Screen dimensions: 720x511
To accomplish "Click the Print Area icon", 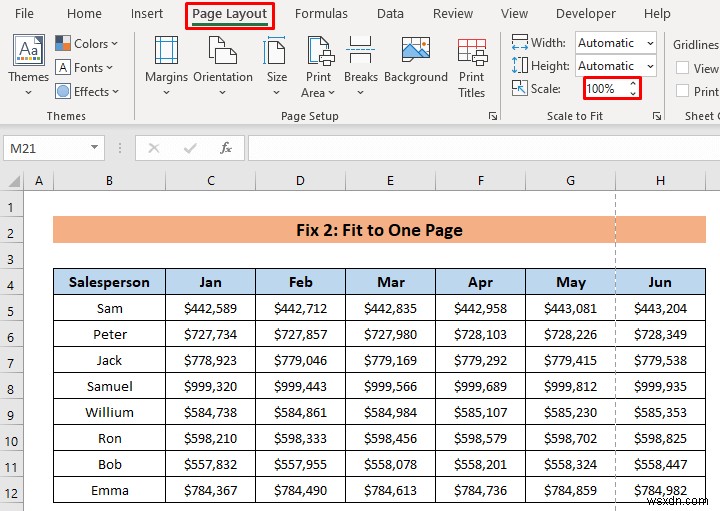I will 319,52.
